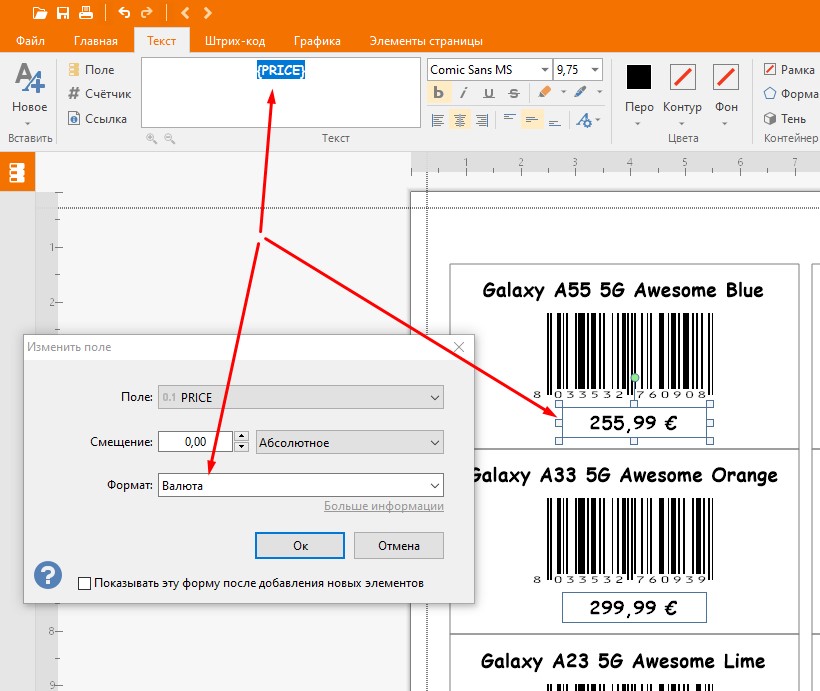Click the green rotation handle on the selected price box
This screenshot has width=820, height=691.
(x=635, y=378)
